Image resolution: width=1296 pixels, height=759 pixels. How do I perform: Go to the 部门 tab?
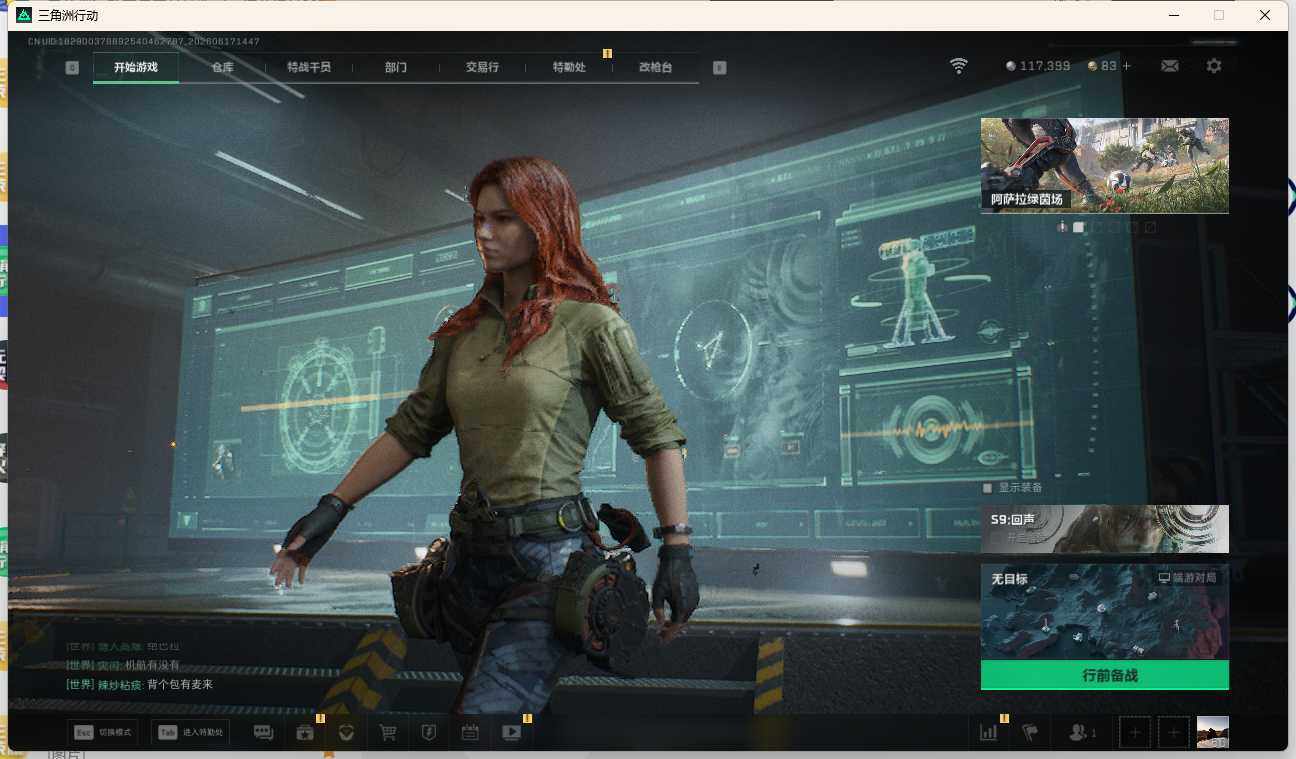click(396, 68)
